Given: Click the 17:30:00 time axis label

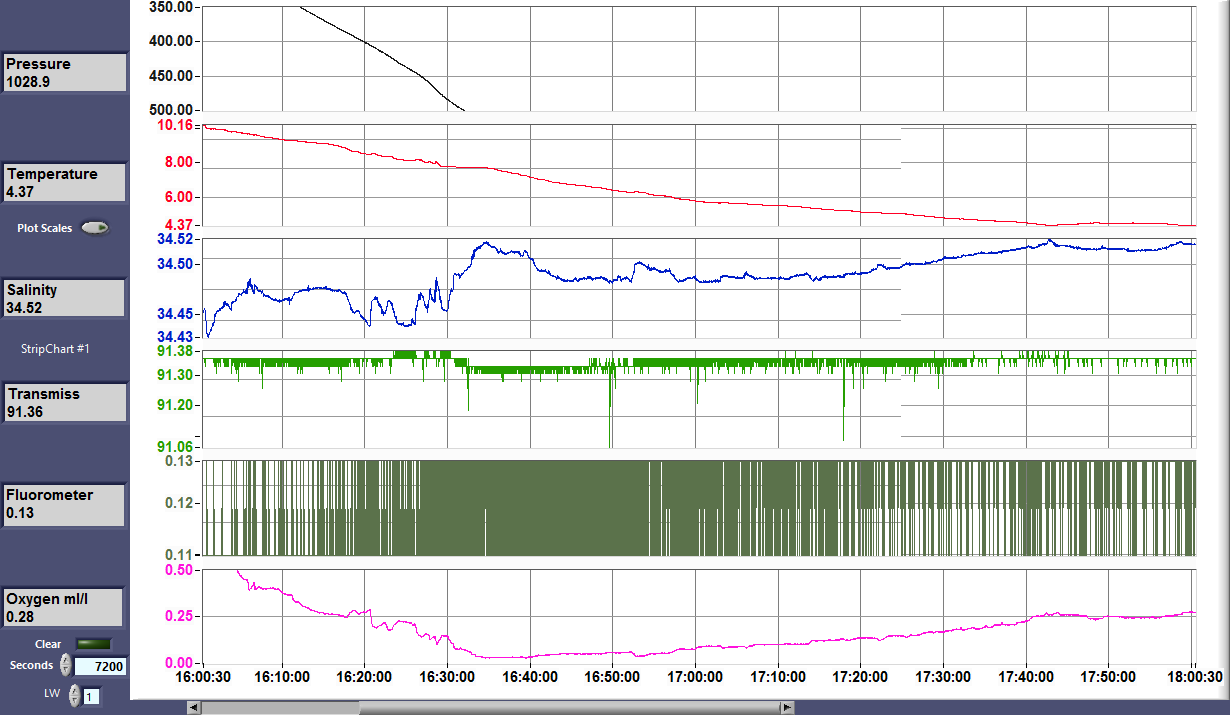Looking at the screenshot, I should (943, 677).
